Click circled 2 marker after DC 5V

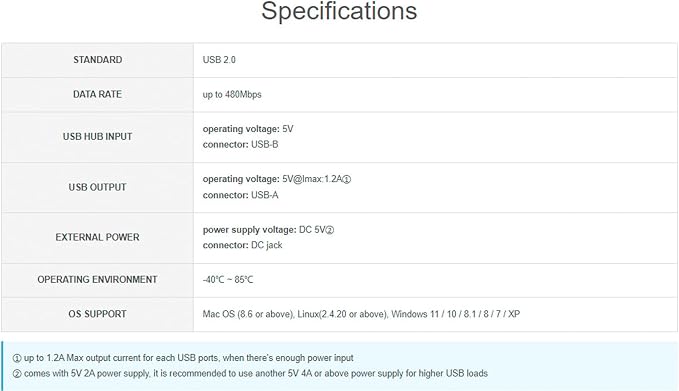pos(330,230)
